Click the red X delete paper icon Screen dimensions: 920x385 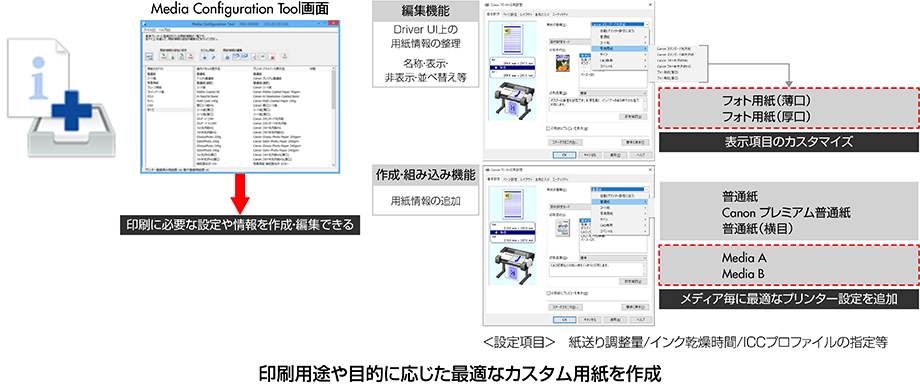pyautogui.click(x=272, y=57)
